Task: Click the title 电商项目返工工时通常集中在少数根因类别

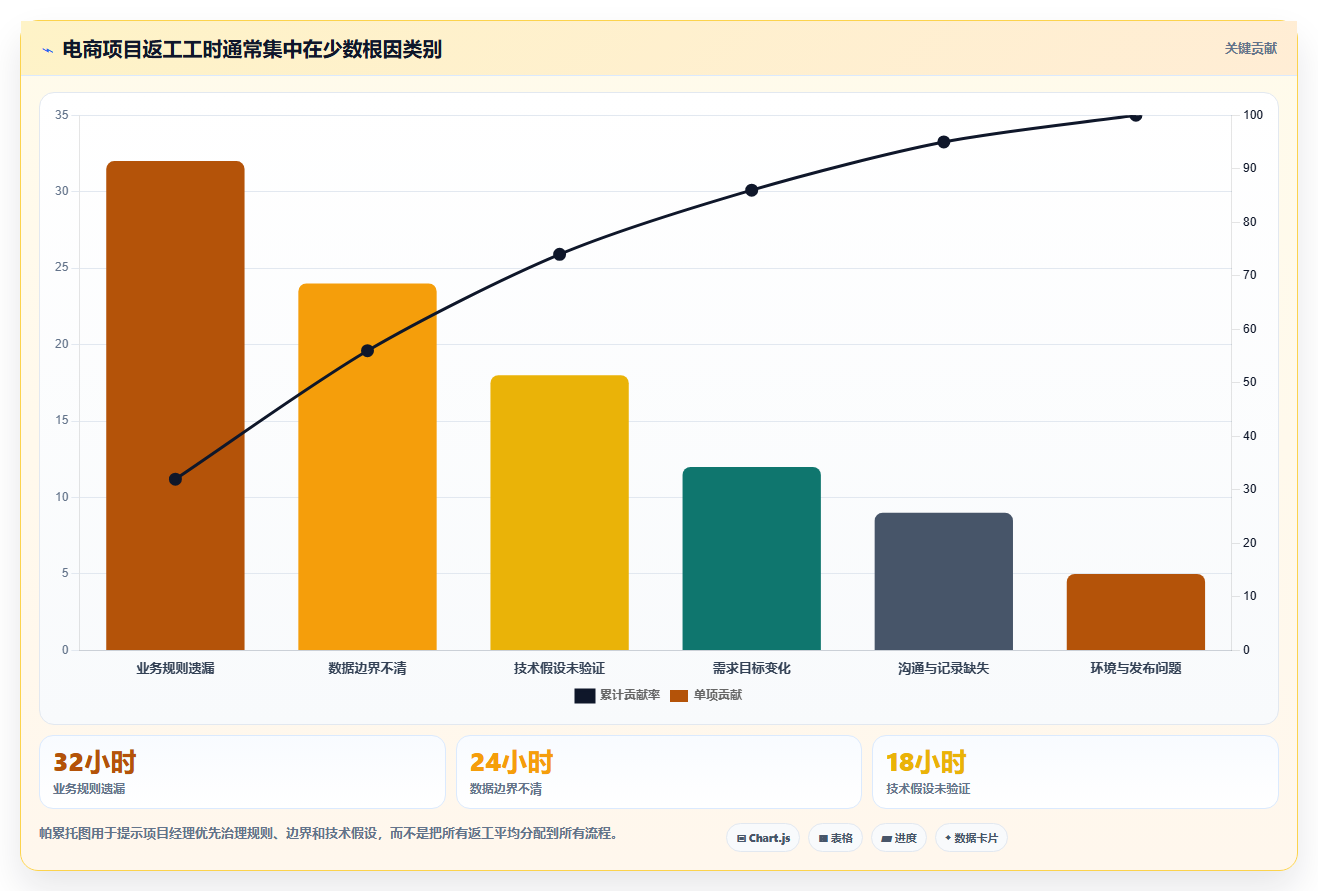Action: (252, 49)
